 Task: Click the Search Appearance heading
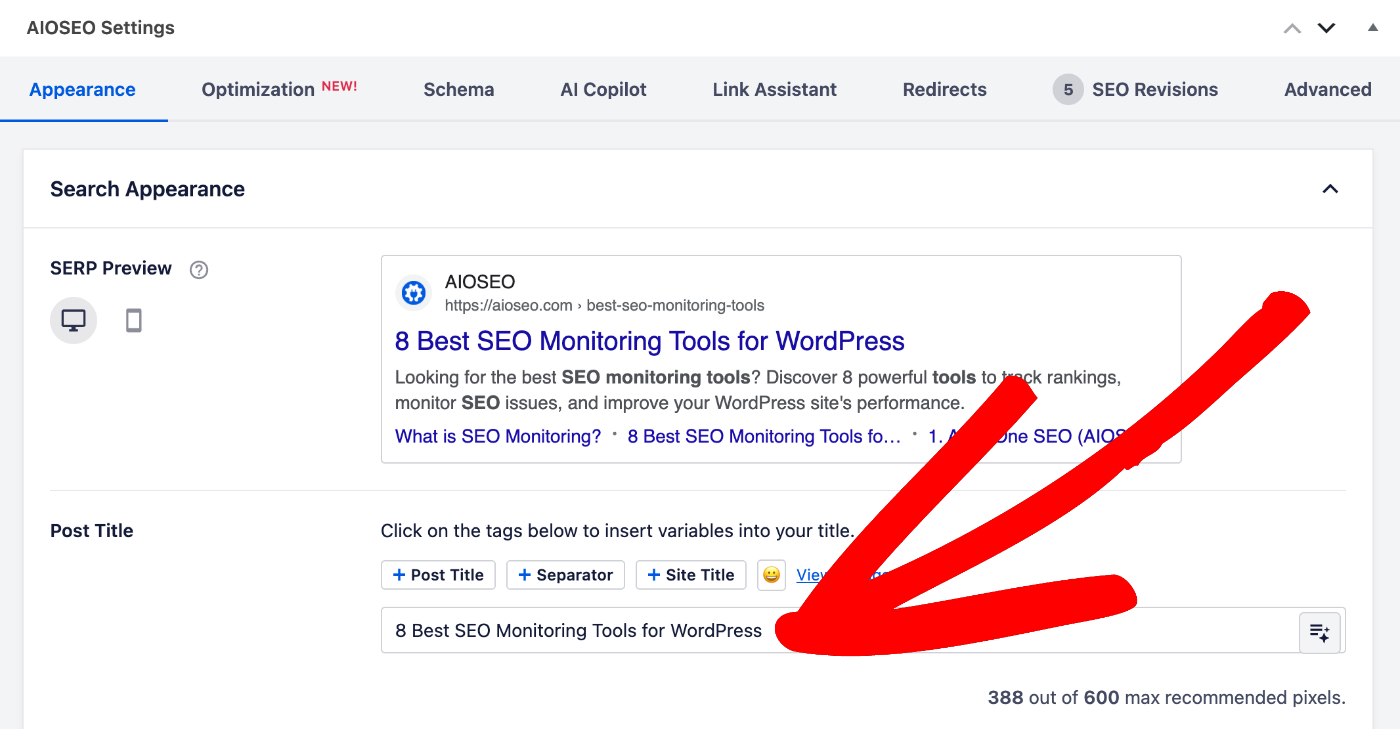pyautogui.click(x=148, y=189)
